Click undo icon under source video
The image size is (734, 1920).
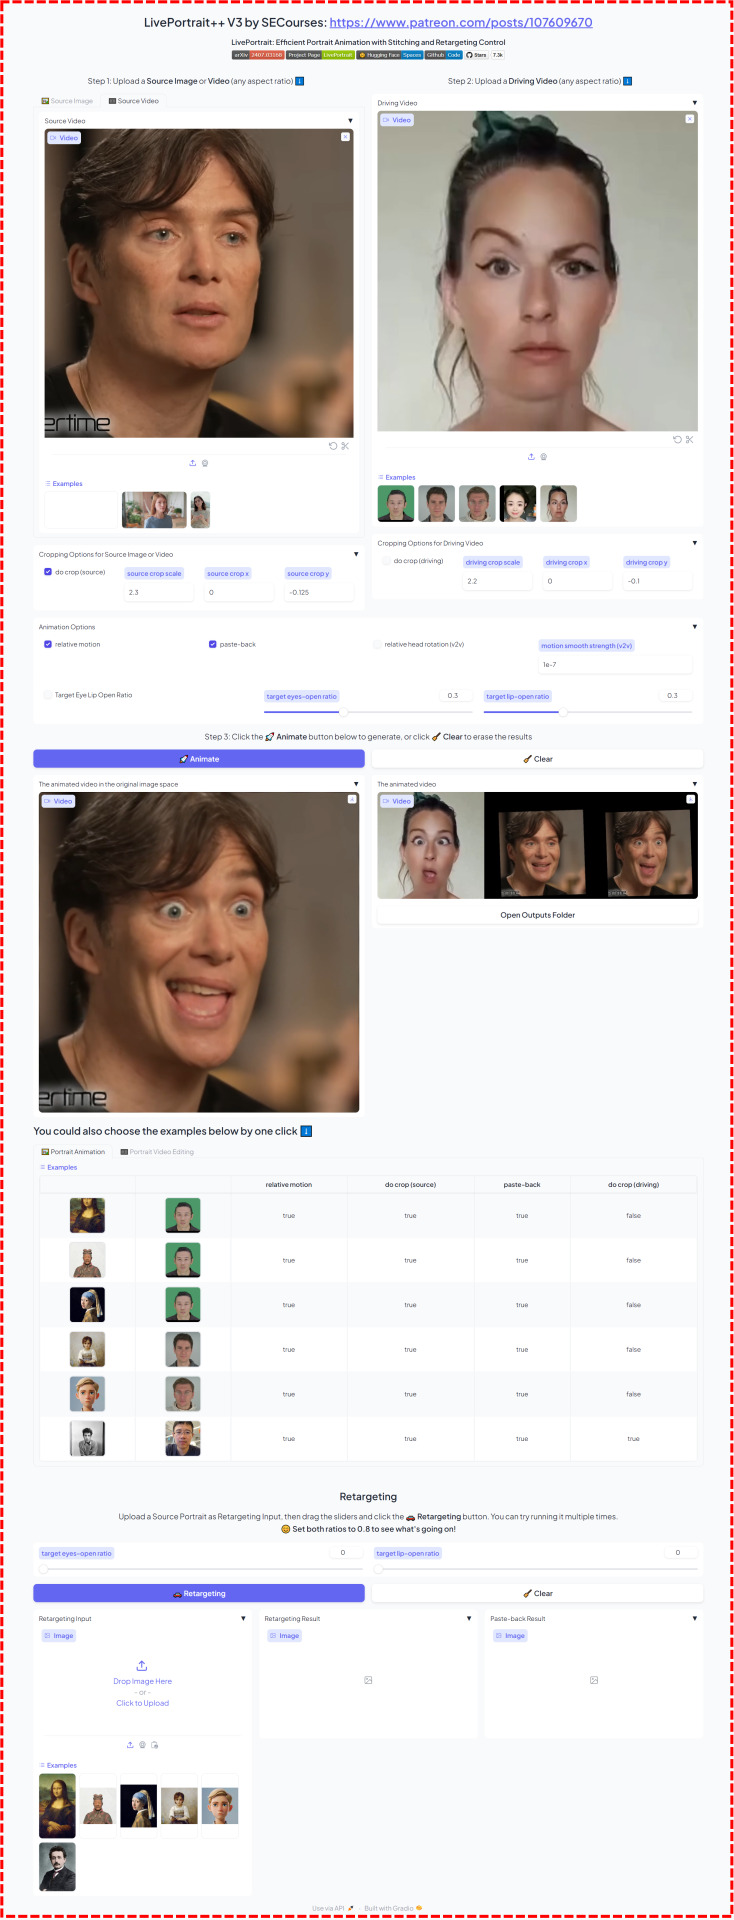tap(333, 446)
